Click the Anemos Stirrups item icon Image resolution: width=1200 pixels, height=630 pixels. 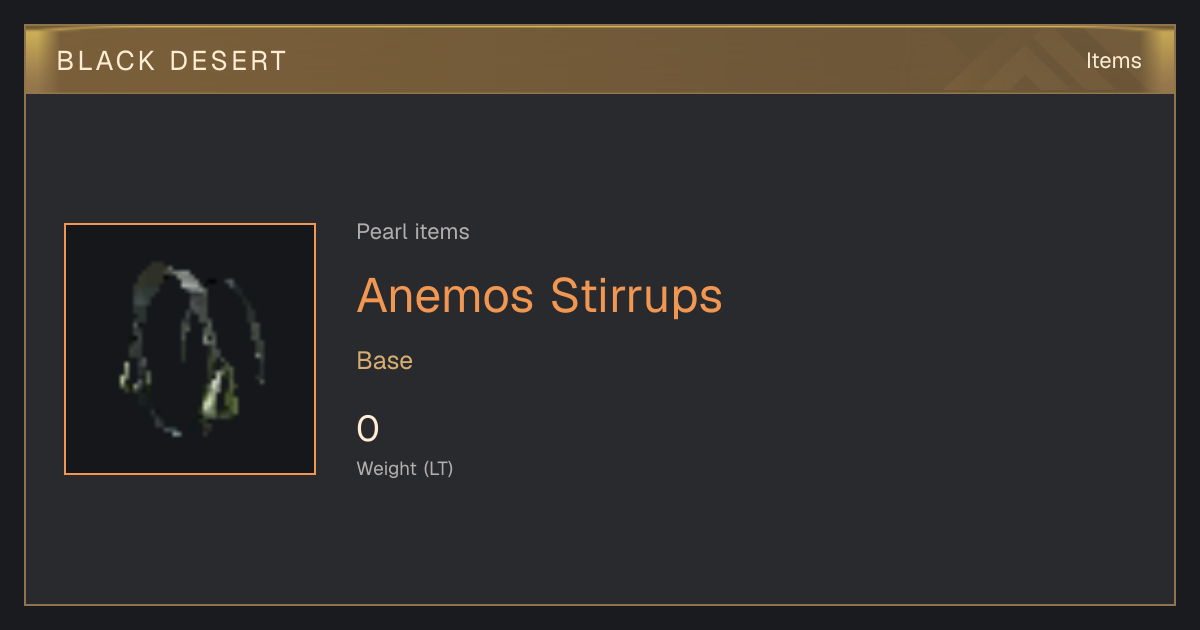[190, 349]
